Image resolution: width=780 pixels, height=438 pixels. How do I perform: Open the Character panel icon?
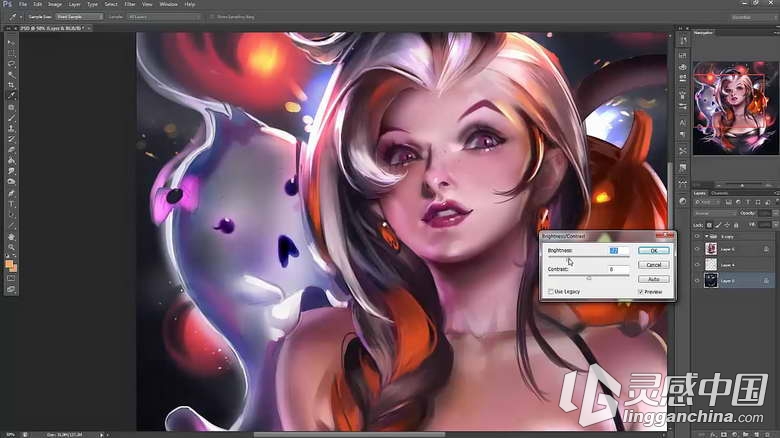pyautogui.click(x=682, y=122)
